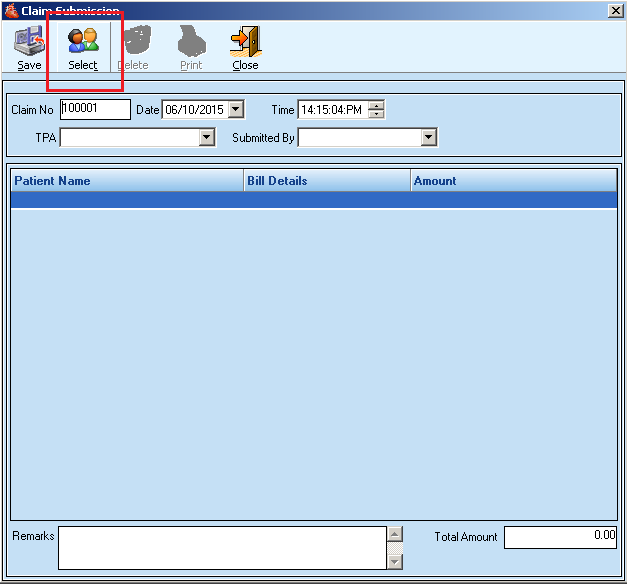This screenshot has height=584, width=627.
Task: Open the TPA dropdown list
Action: (207, 138)
